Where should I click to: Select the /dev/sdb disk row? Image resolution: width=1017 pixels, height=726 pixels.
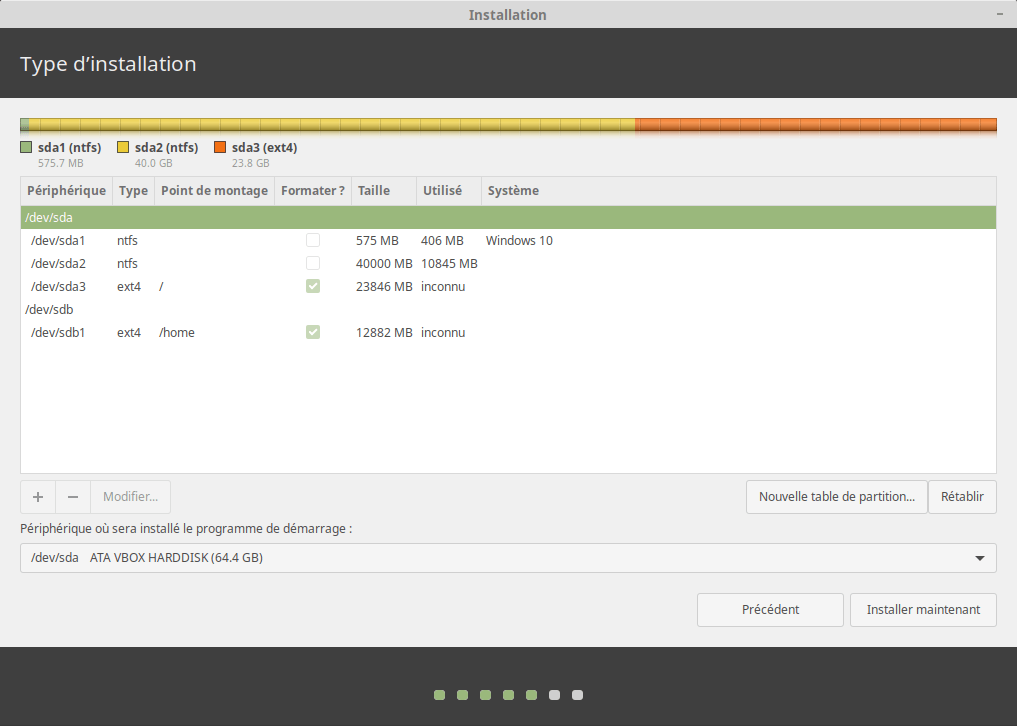[508, 310]
